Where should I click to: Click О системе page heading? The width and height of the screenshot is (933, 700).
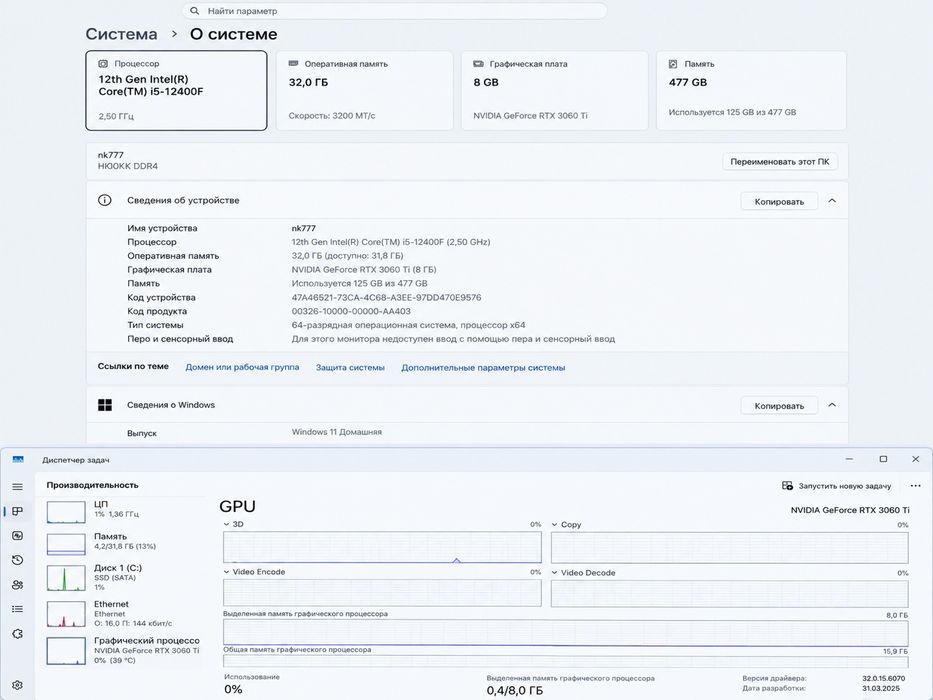point(233,34)
